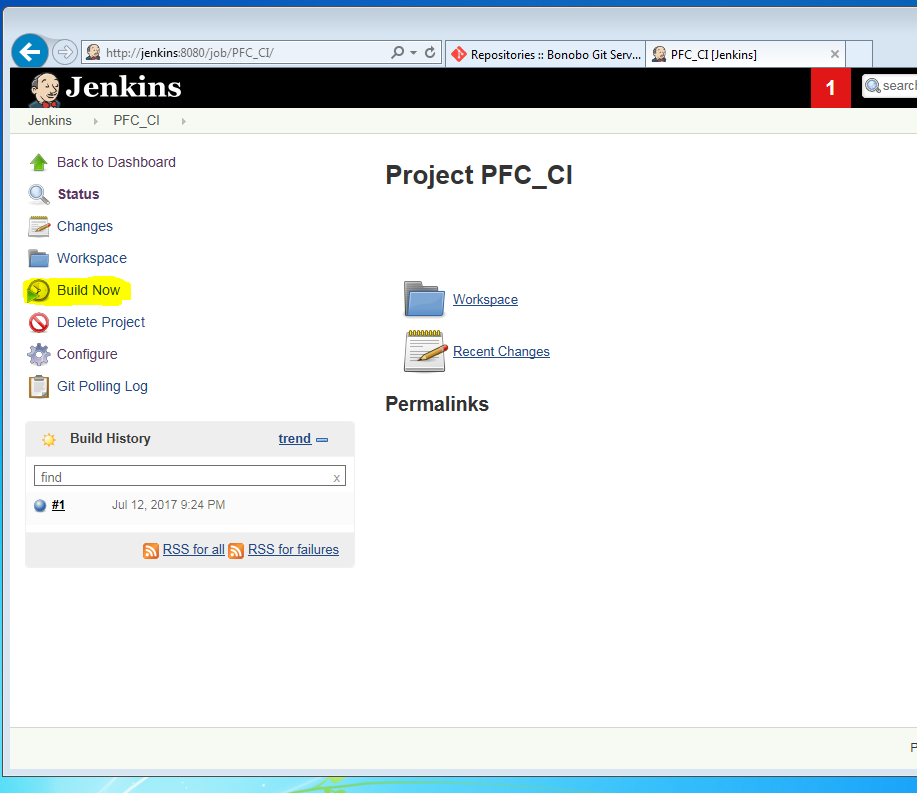Open the RSS for failures link
The width and height of the screenshot is (917, 793).
293,550
